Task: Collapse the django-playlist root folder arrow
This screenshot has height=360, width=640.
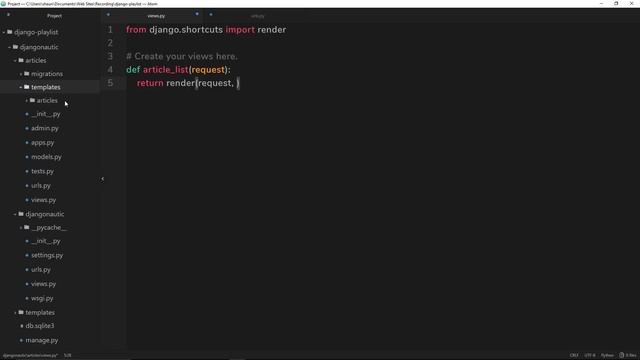Action: point(4,32)
